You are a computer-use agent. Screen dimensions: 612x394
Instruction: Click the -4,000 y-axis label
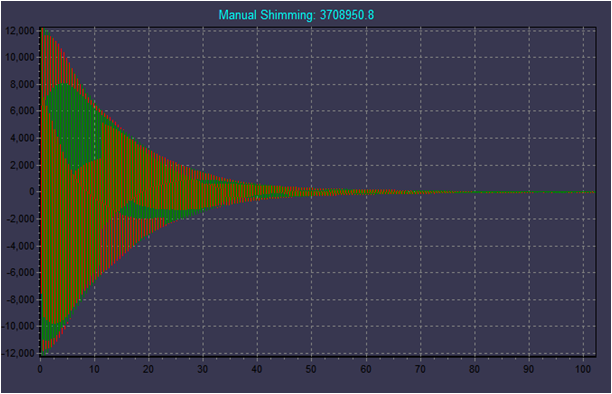21,246
